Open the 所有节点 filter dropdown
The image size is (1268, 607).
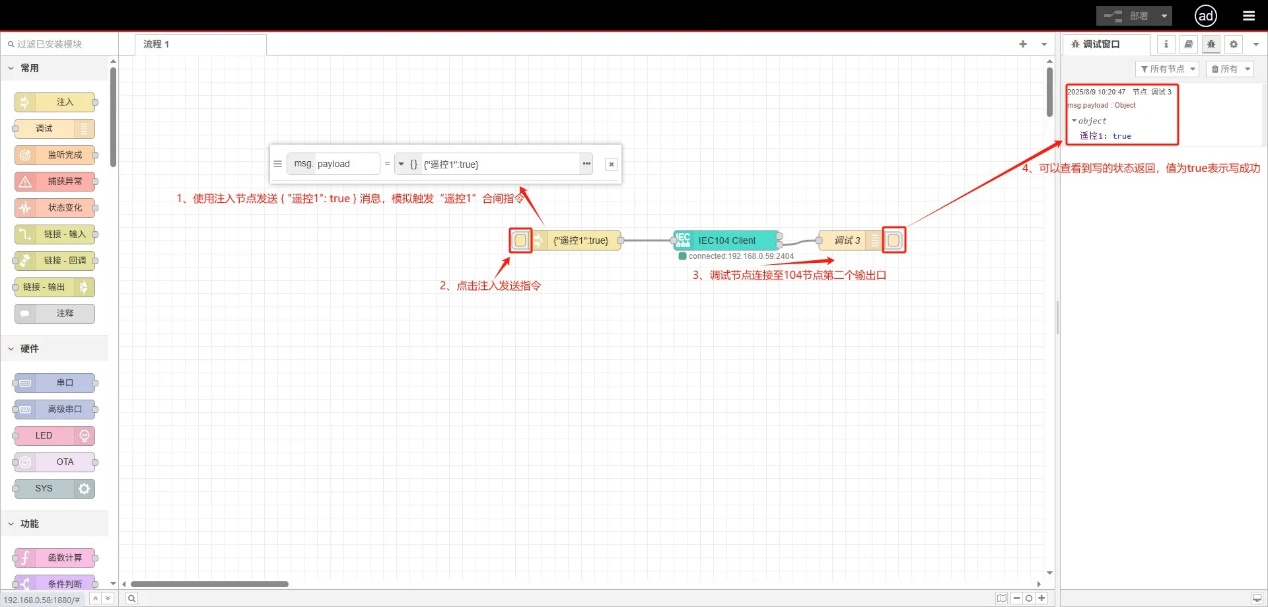point(1167,69)
